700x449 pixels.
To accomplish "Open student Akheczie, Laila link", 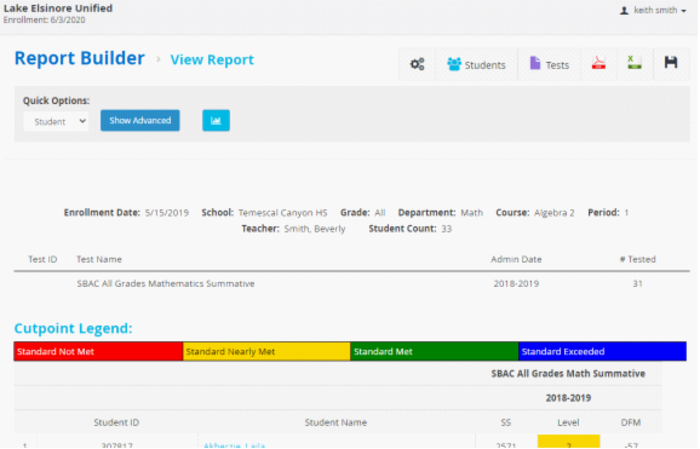I will [234, 445].
